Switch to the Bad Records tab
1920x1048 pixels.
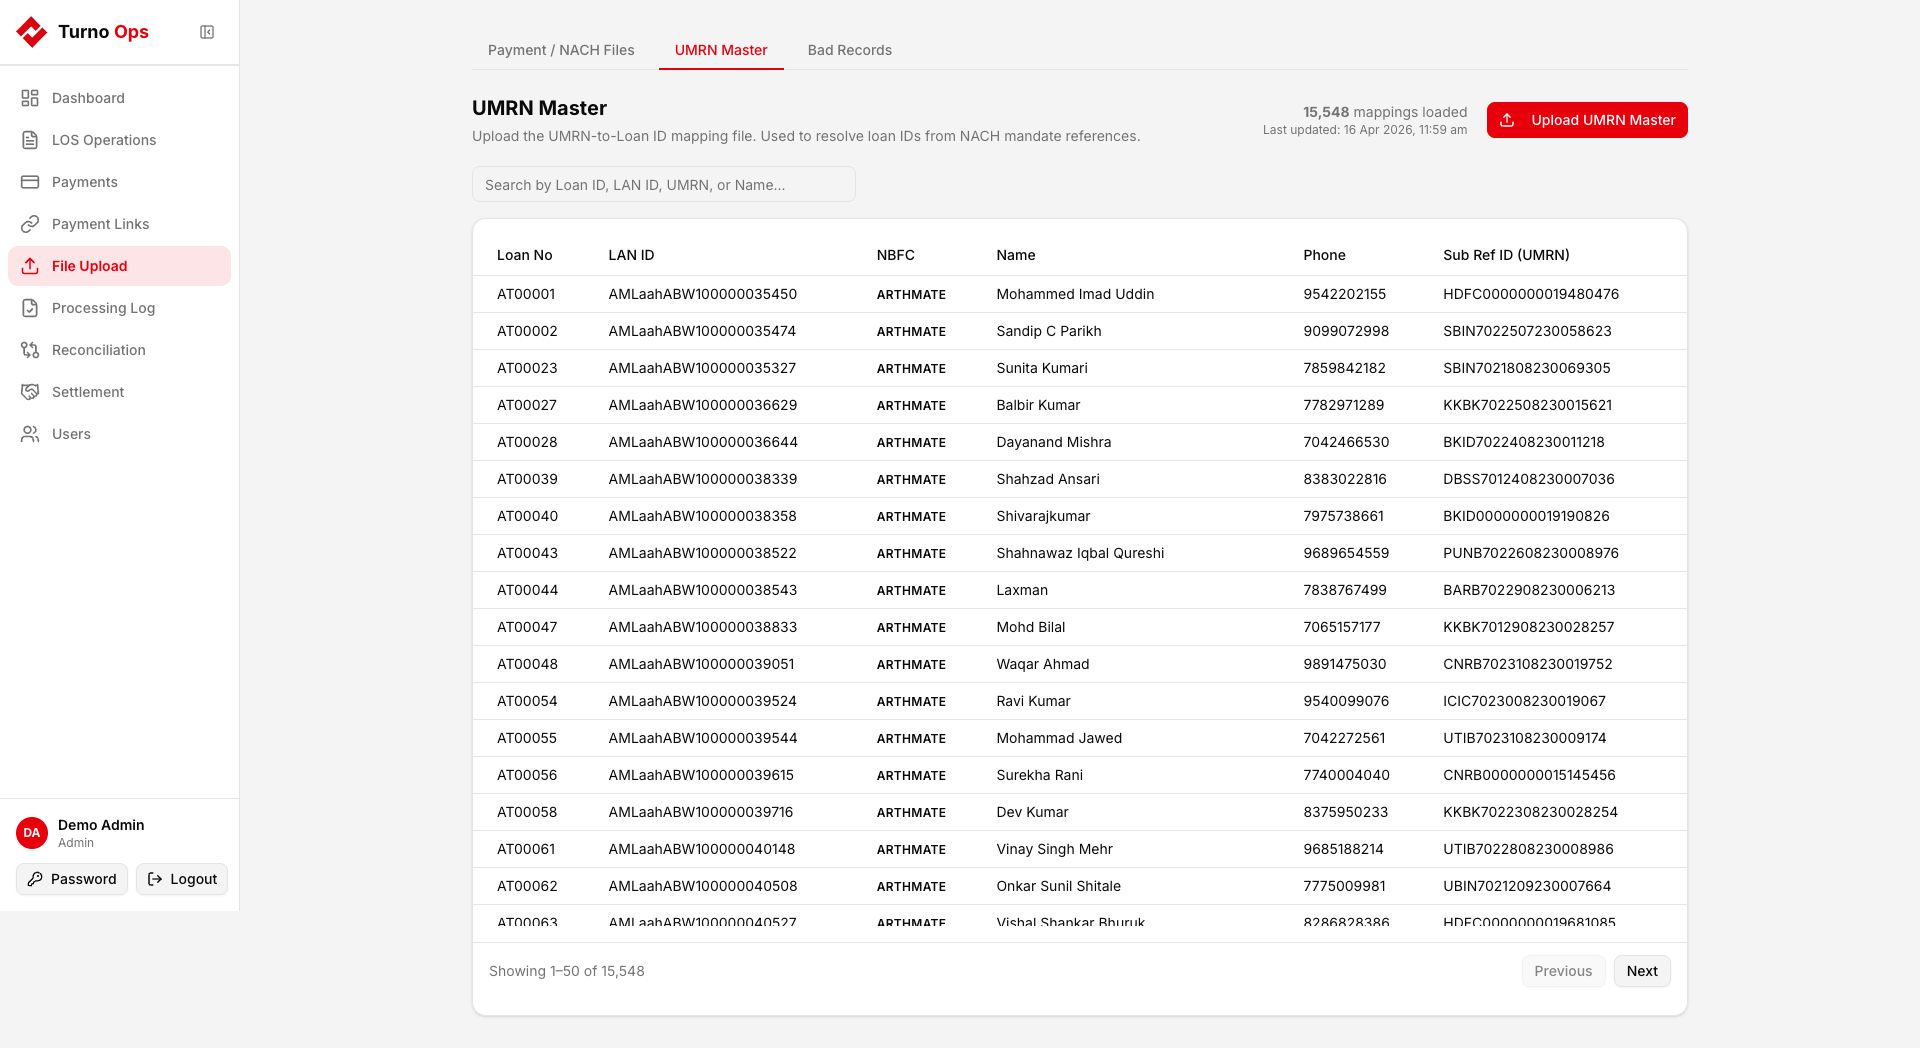pos(849,50)
